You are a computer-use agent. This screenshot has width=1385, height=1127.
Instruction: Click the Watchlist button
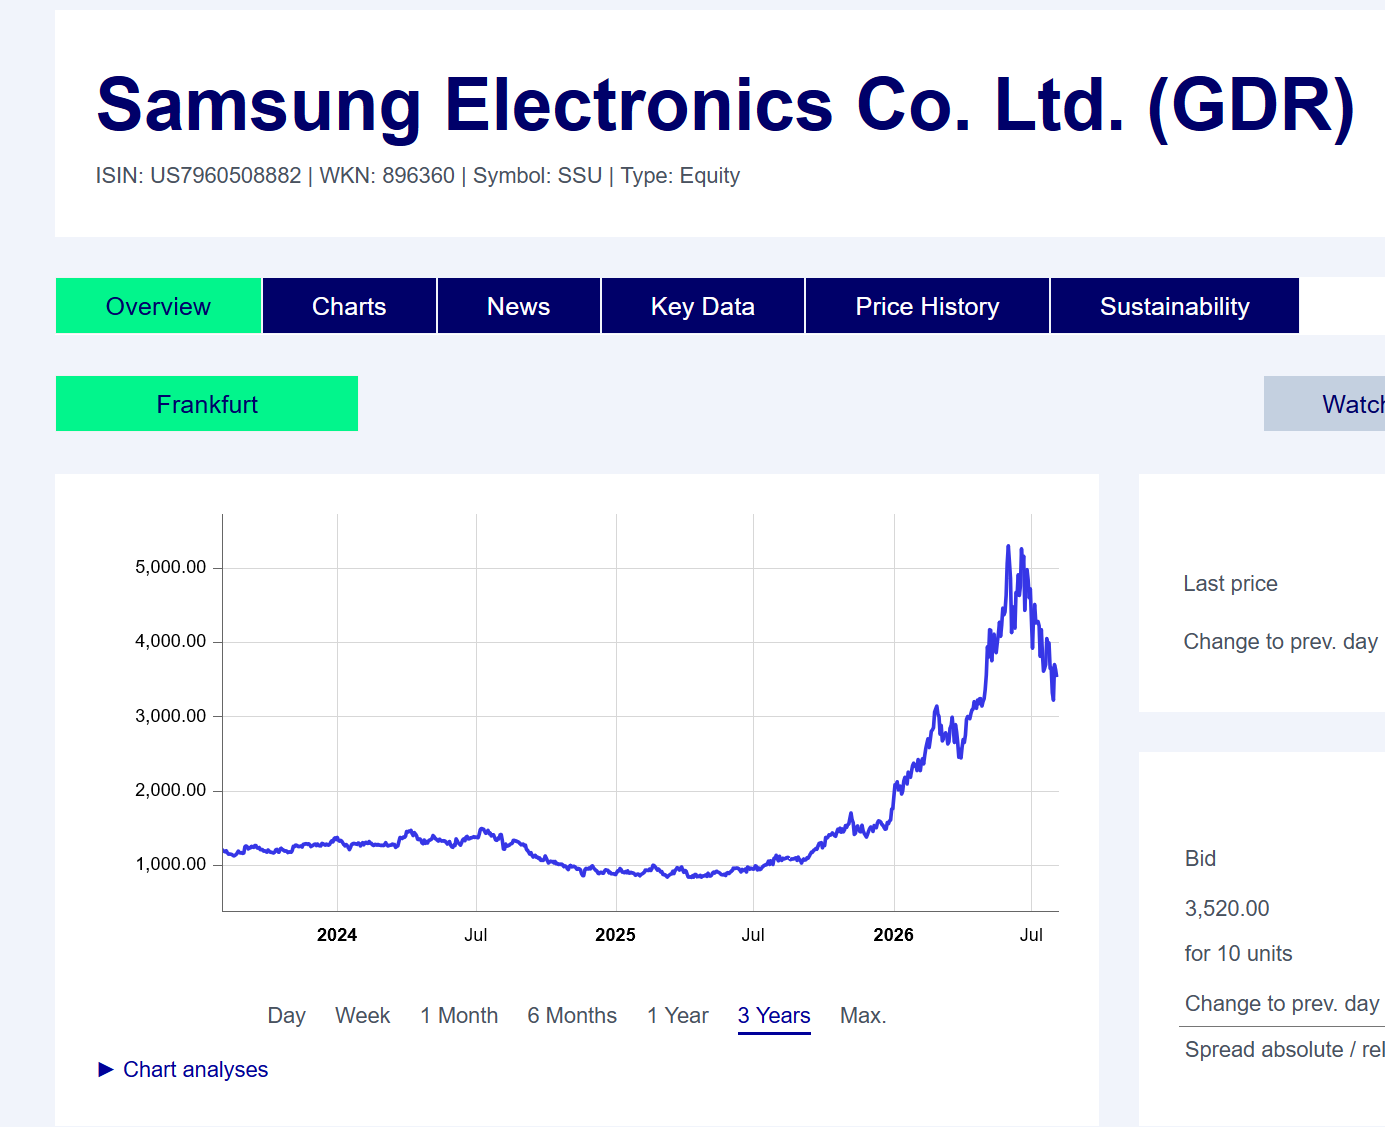tap(1324, 404)
